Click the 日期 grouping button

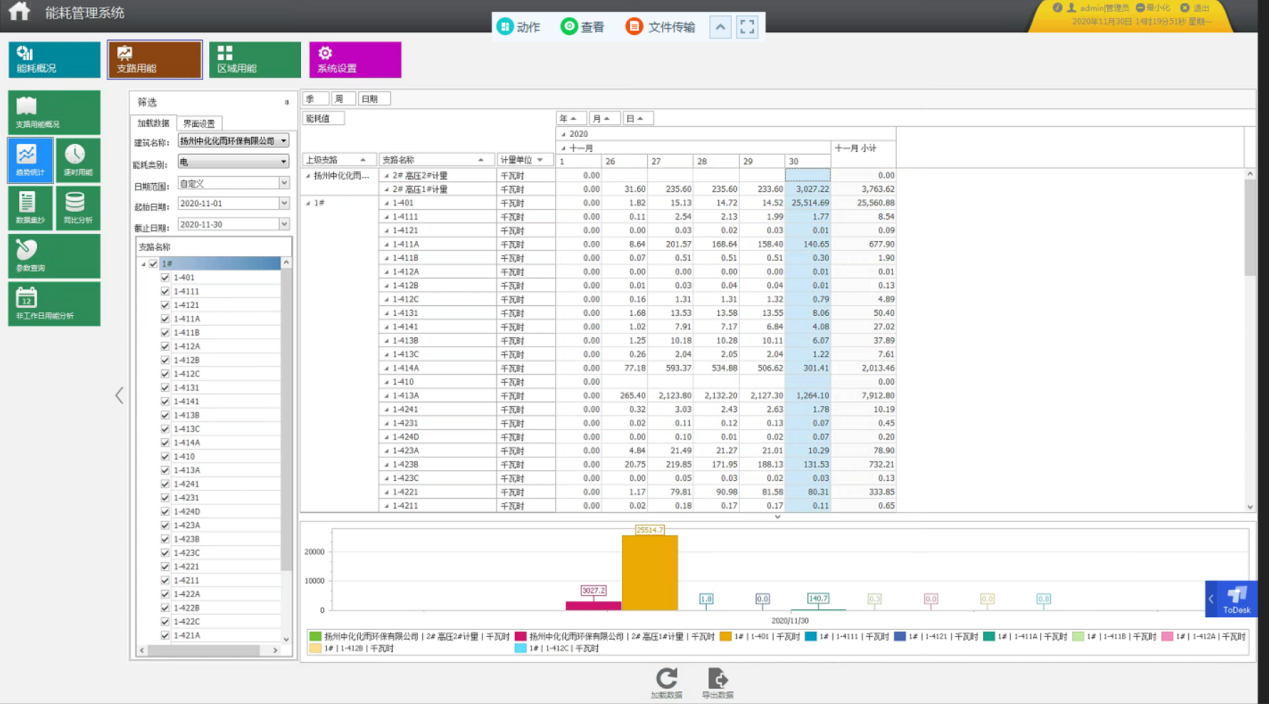point(374,99)
